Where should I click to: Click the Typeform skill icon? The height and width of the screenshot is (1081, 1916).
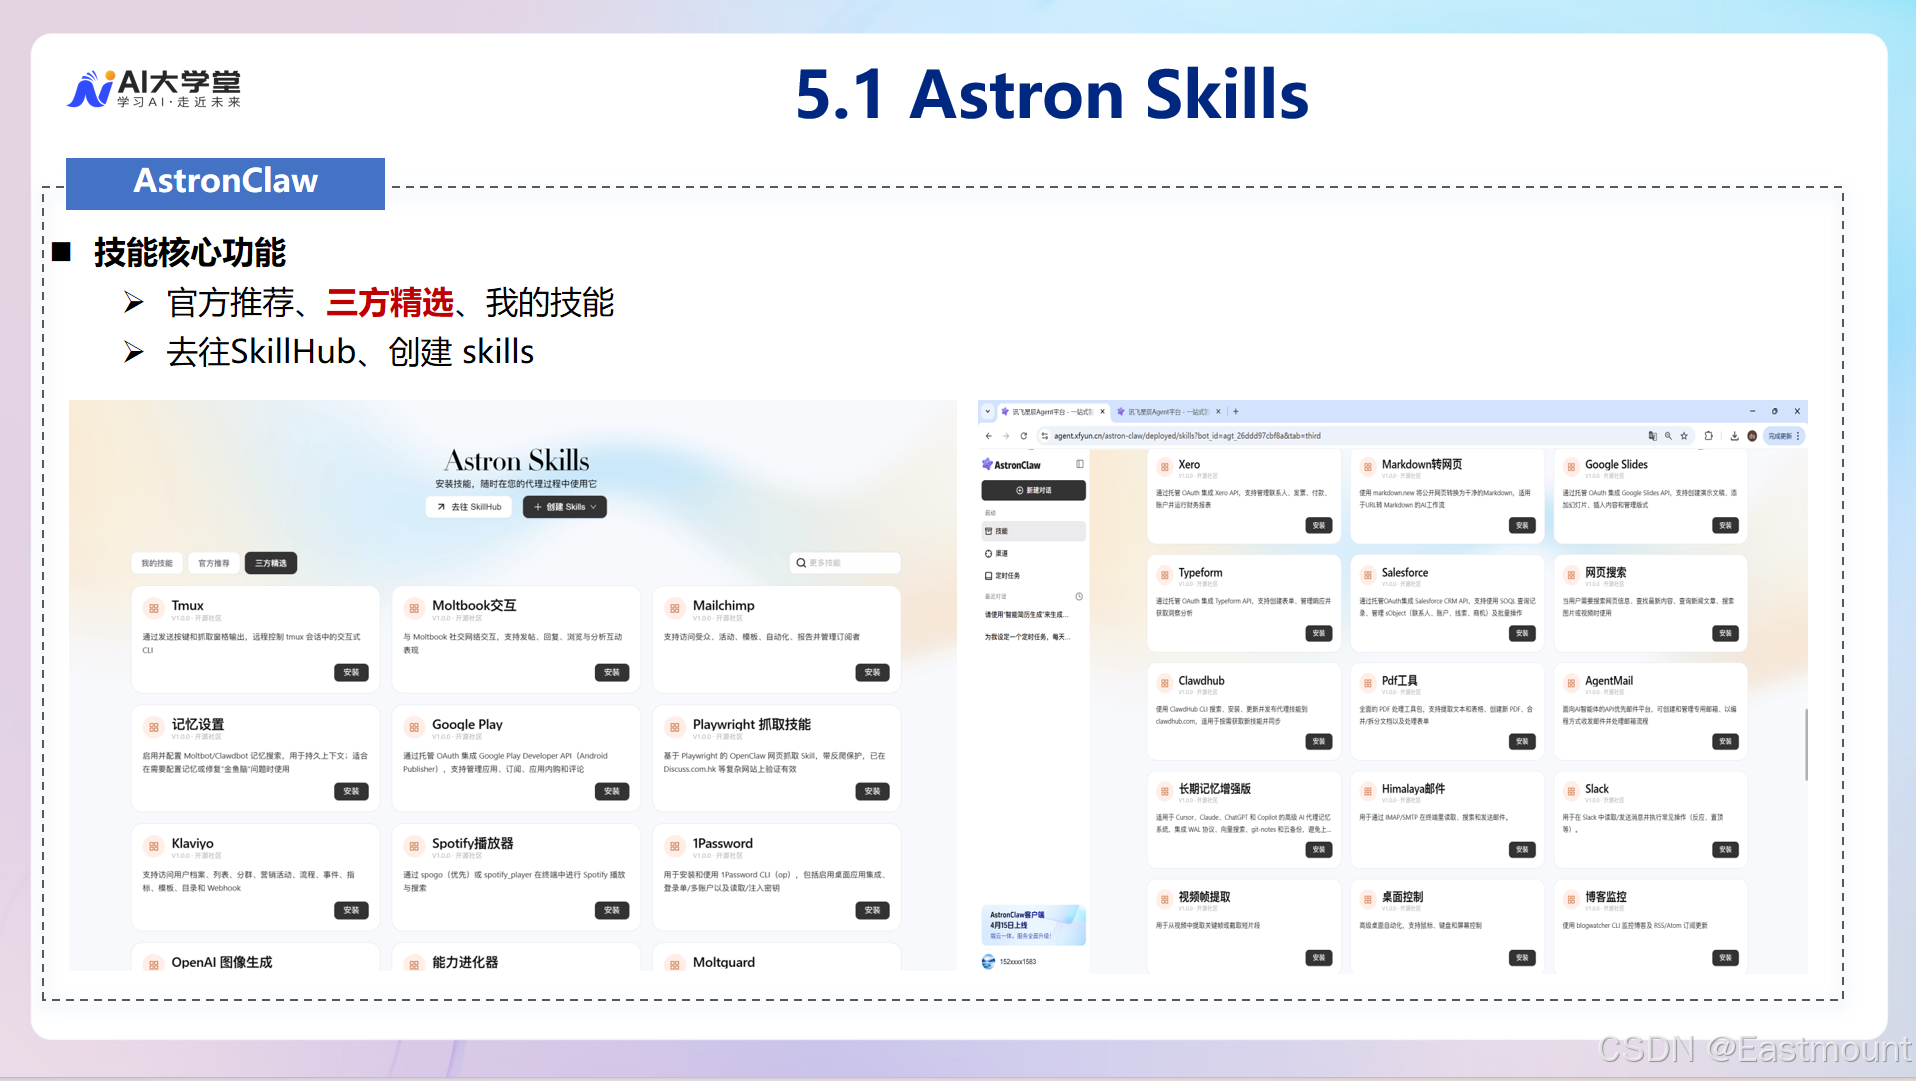click(x=1165, y=575)
